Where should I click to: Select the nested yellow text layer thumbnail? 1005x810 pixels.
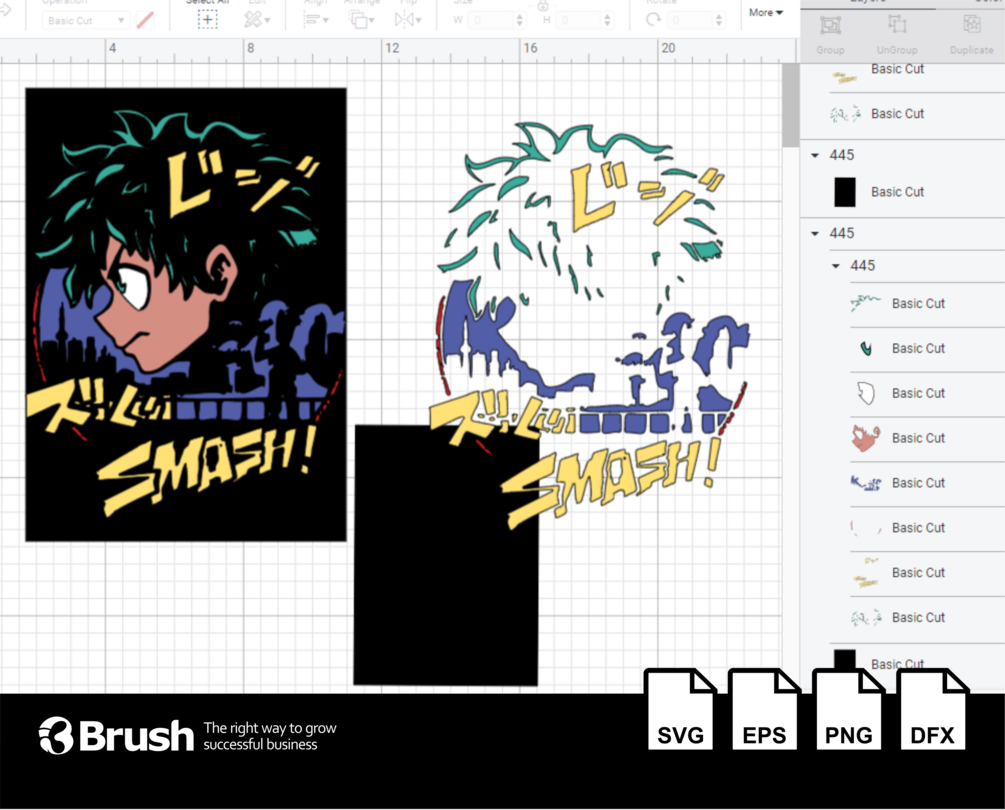(865, 572)
